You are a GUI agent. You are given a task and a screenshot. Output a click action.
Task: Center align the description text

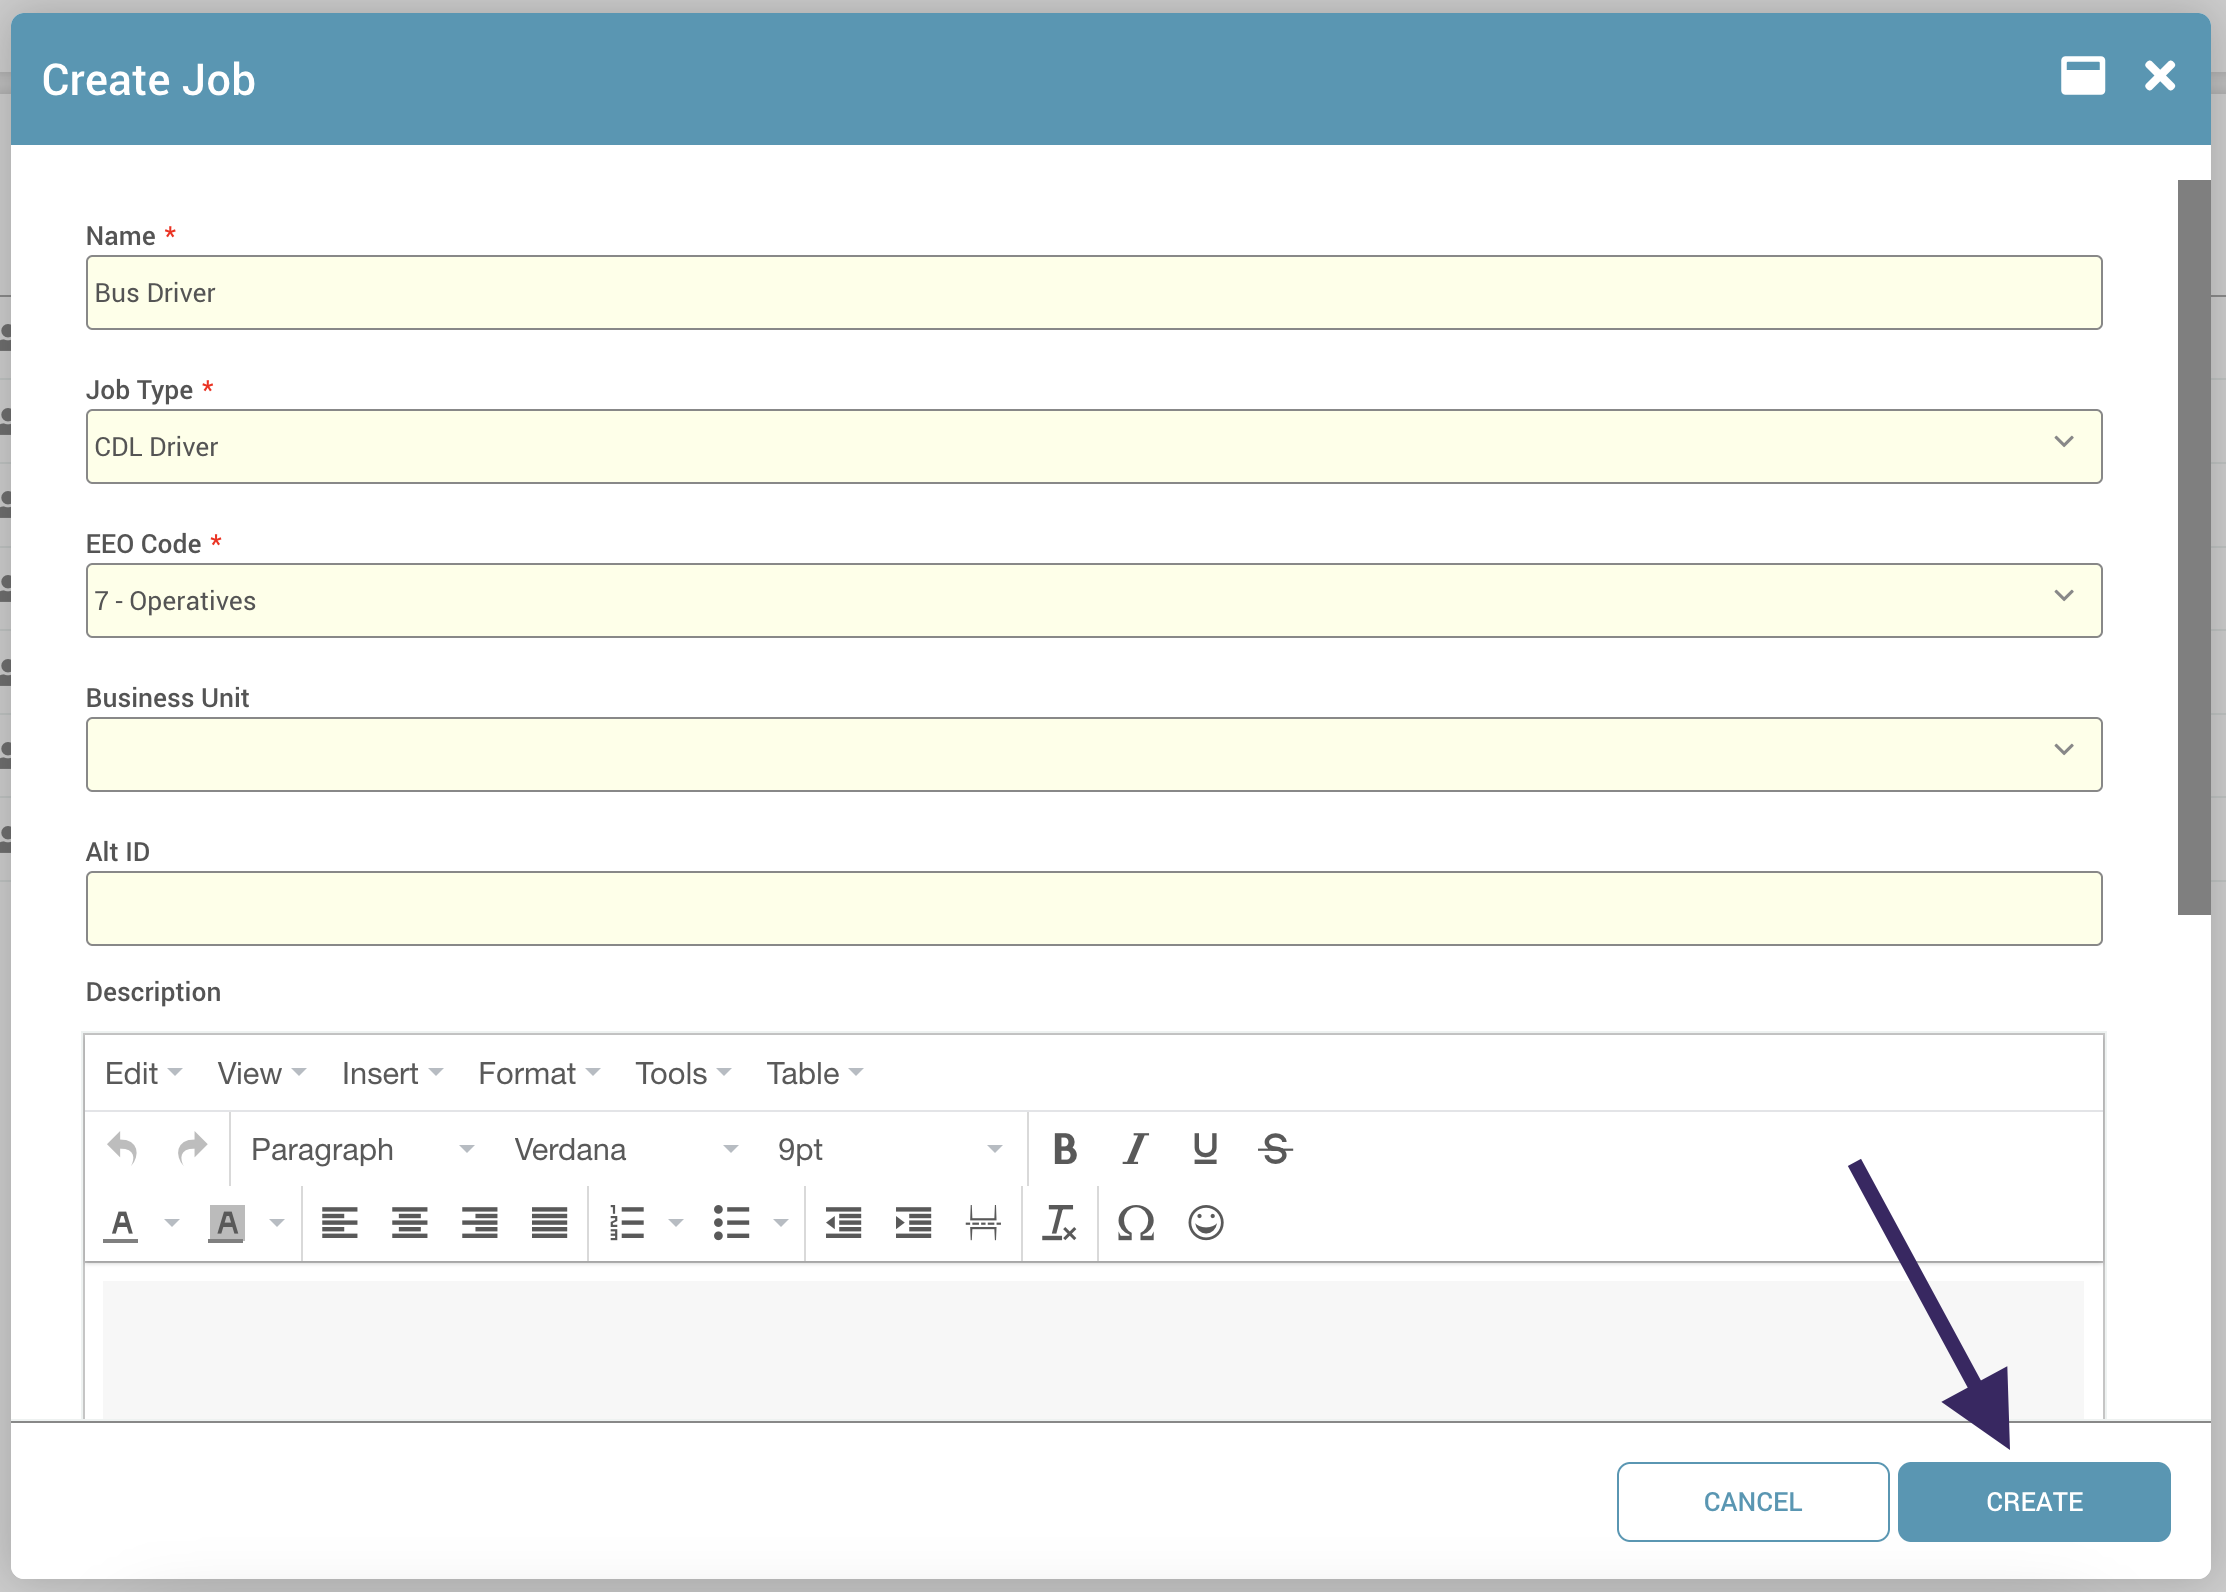410,1222
